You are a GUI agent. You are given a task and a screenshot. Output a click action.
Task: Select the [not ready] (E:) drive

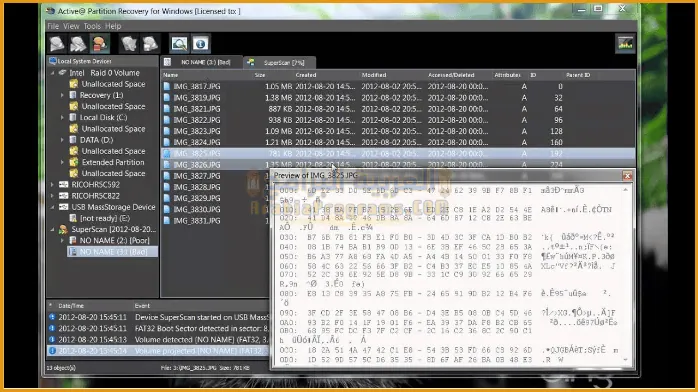(105, 218)
